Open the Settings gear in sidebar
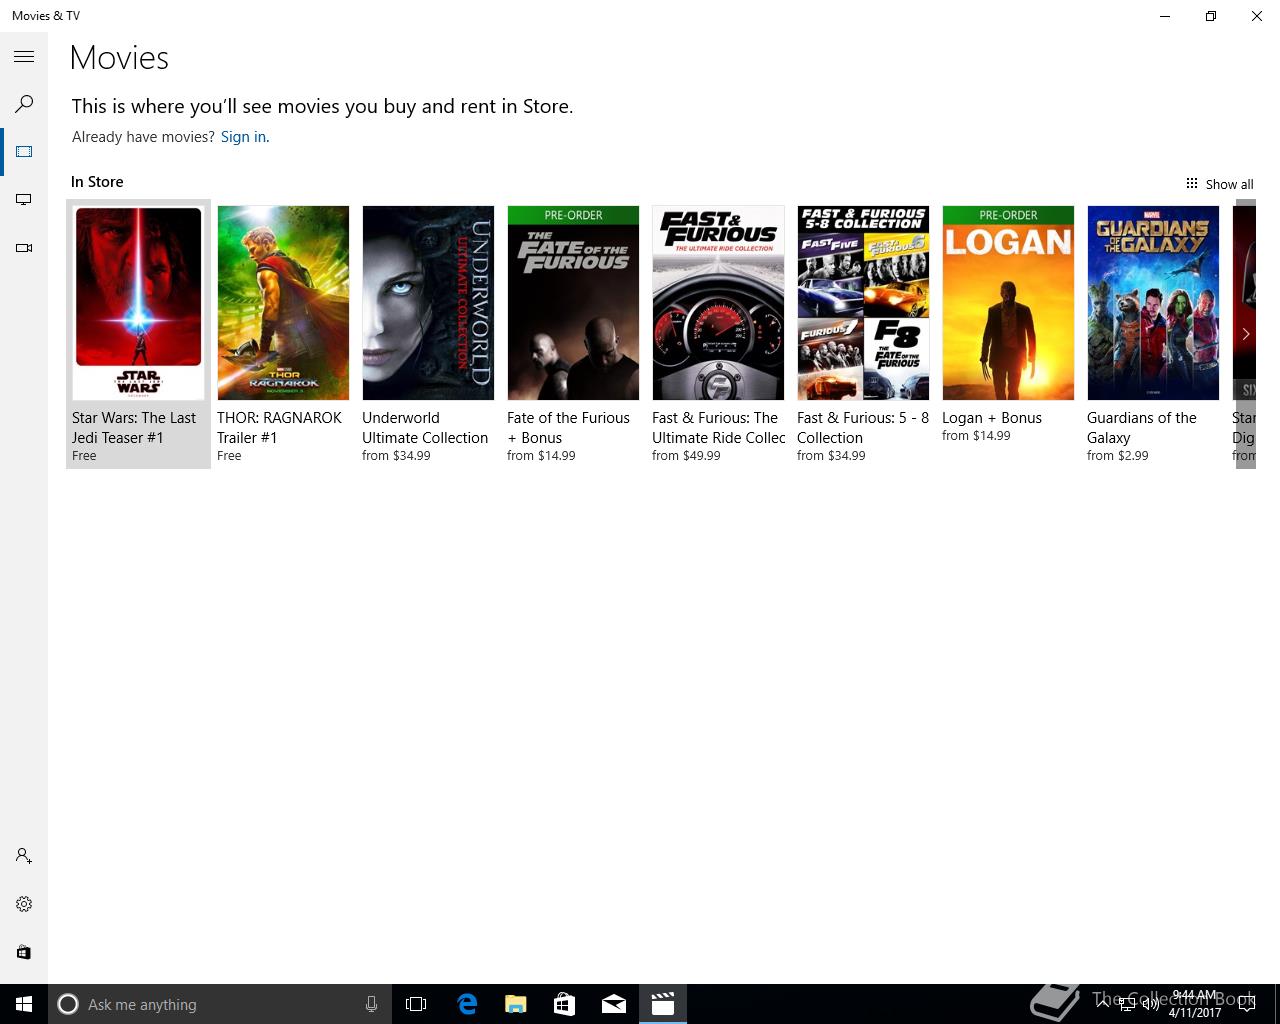This screenshot has width=1280, height=1024. (x=24, y=904)
